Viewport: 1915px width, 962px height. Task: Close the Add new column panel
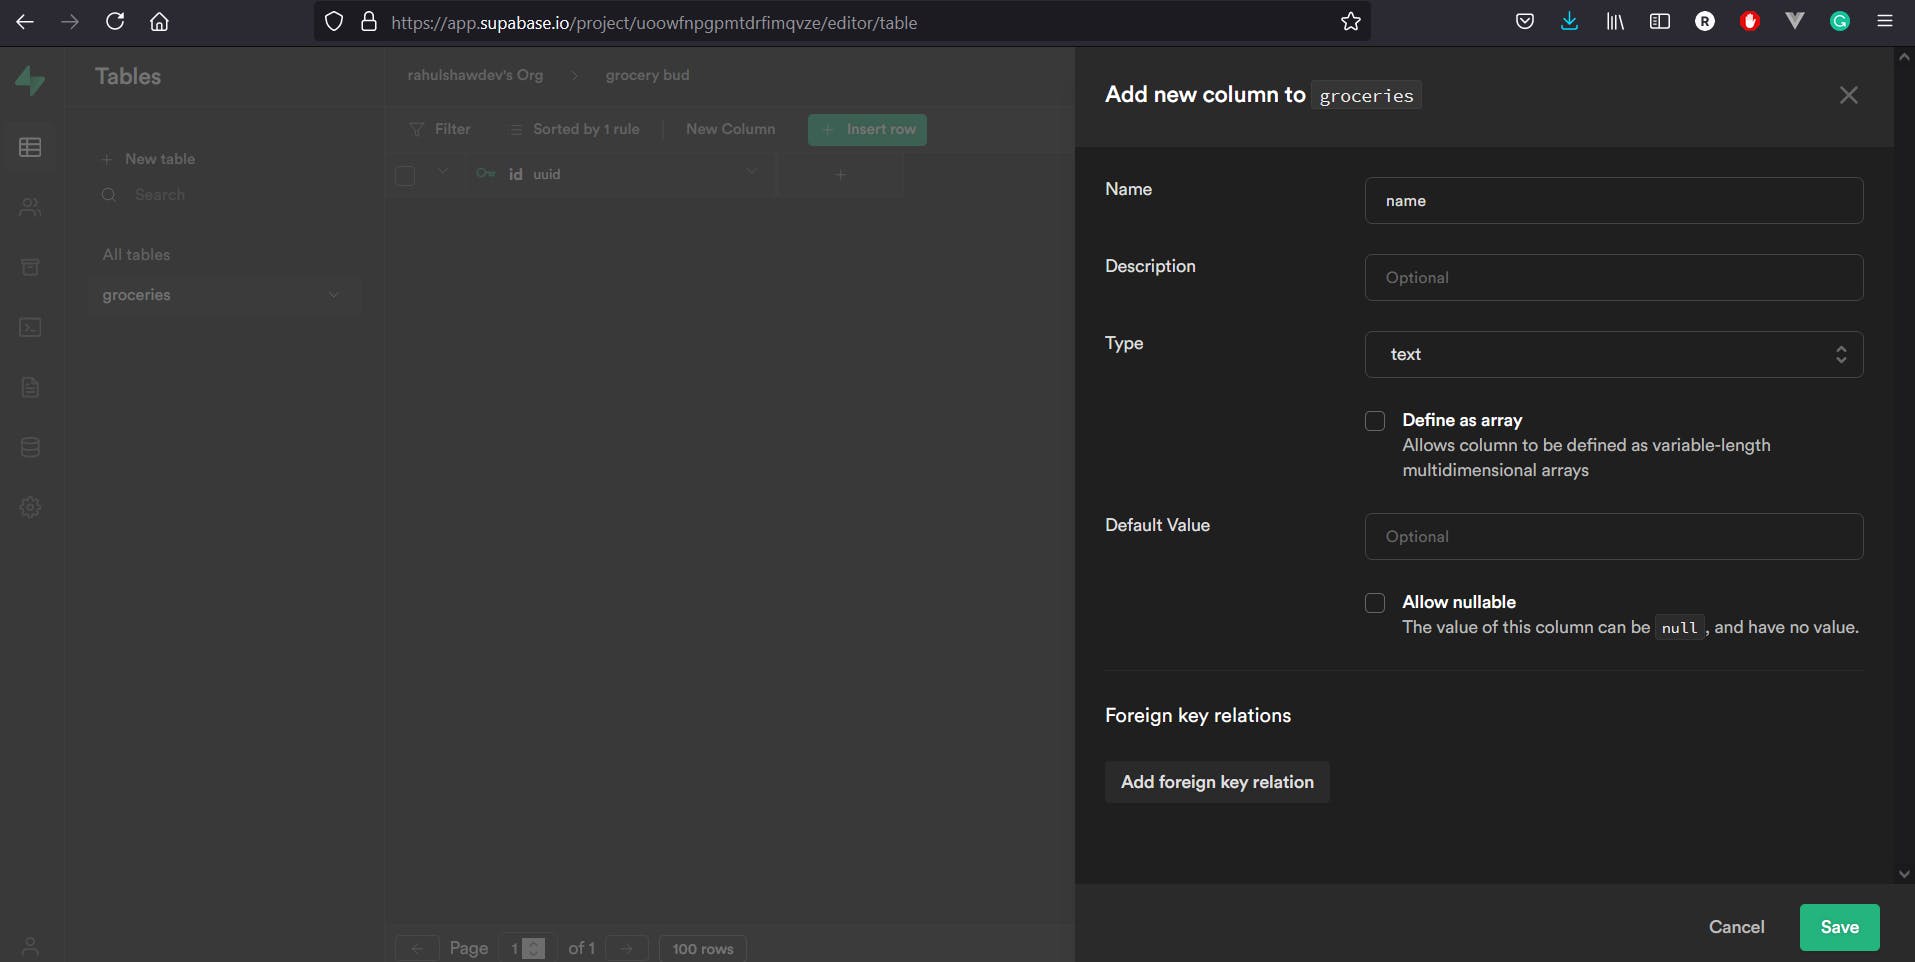click(x=1848, y=95)
